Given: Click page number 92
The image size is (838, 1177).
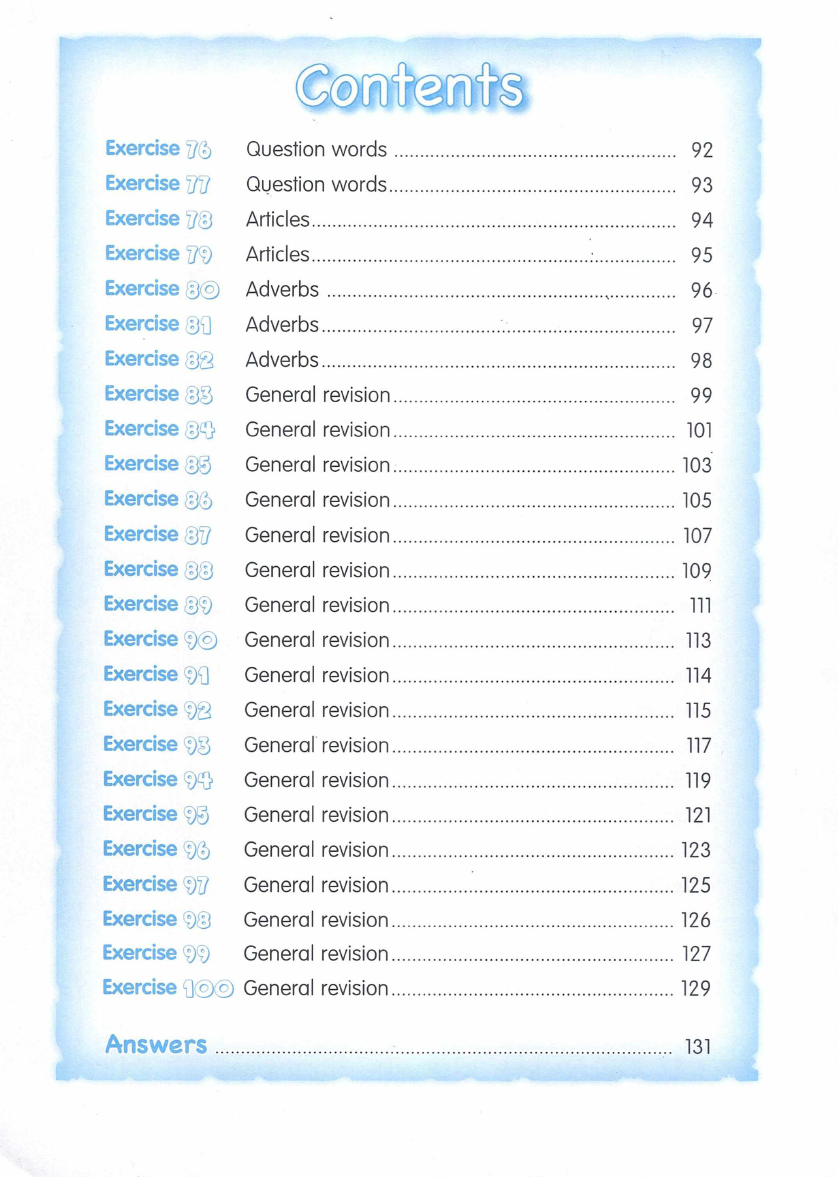Looking at the screenshot, I should [x=701, y=151].
